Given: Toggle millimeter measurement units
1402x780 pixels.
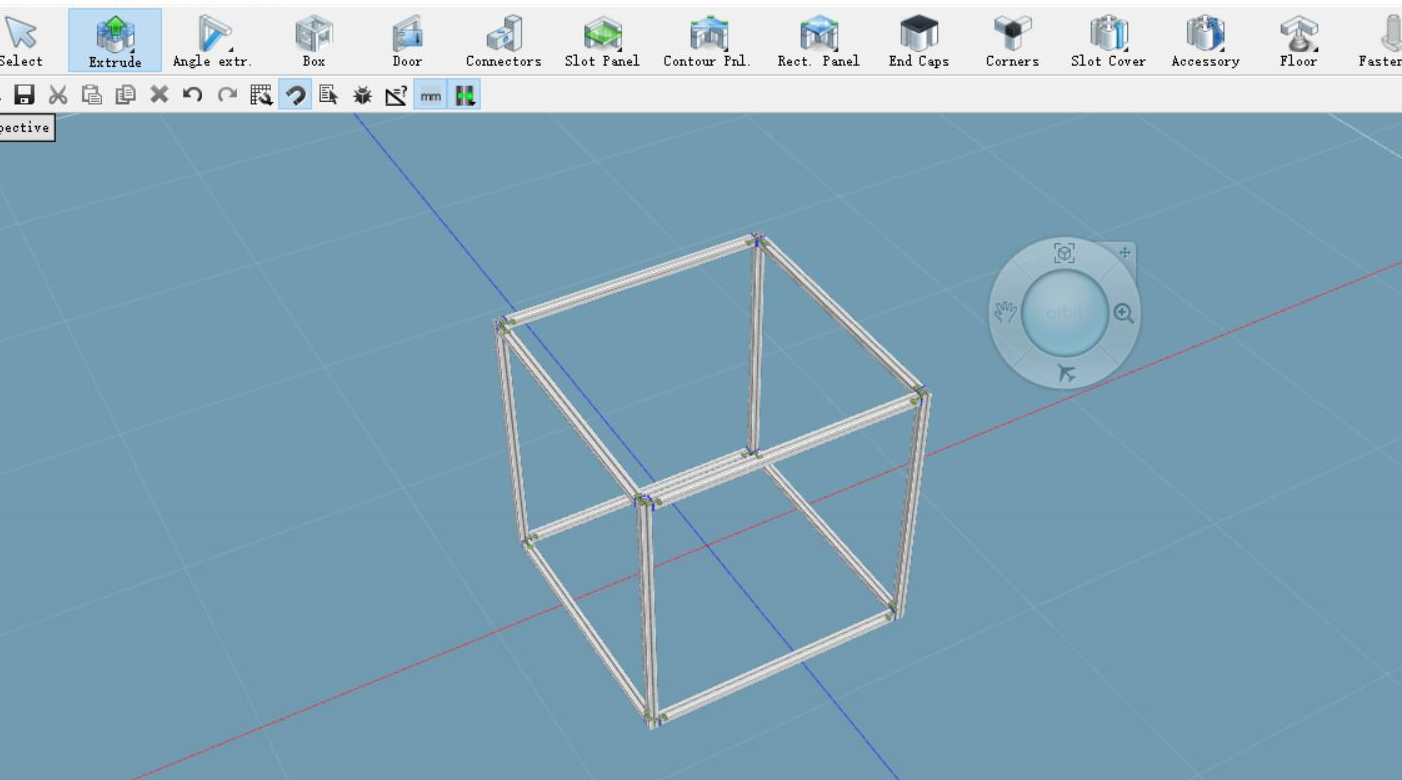Looking at the screenshot, I should [x=428, y=95].
